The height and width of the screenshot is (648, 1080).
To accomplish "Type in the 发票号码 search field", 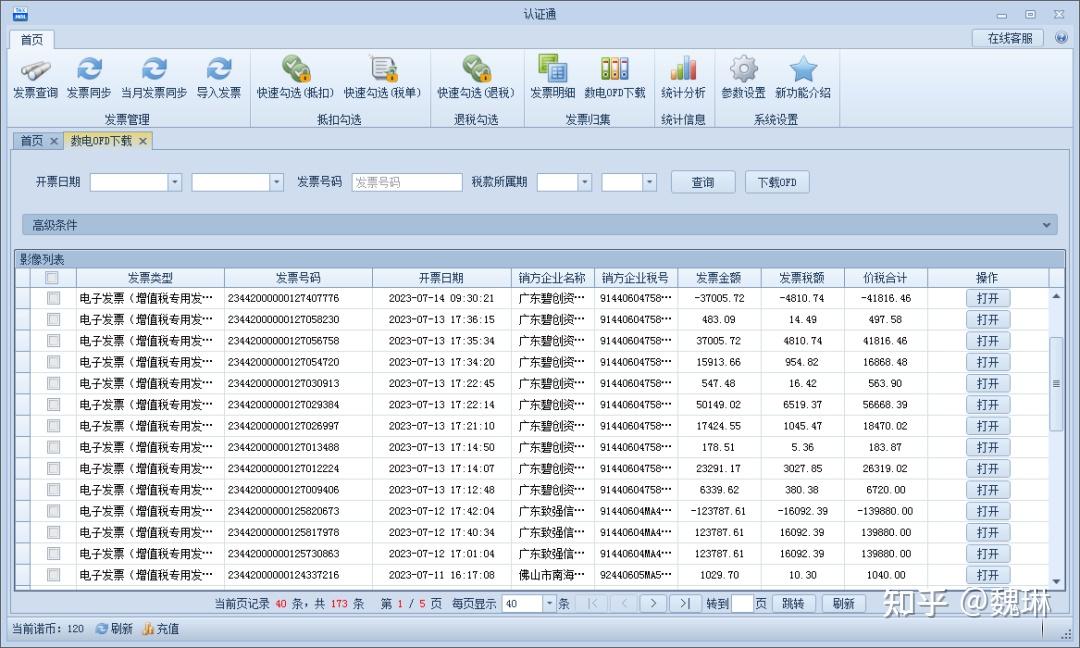I will coord(407,182).
